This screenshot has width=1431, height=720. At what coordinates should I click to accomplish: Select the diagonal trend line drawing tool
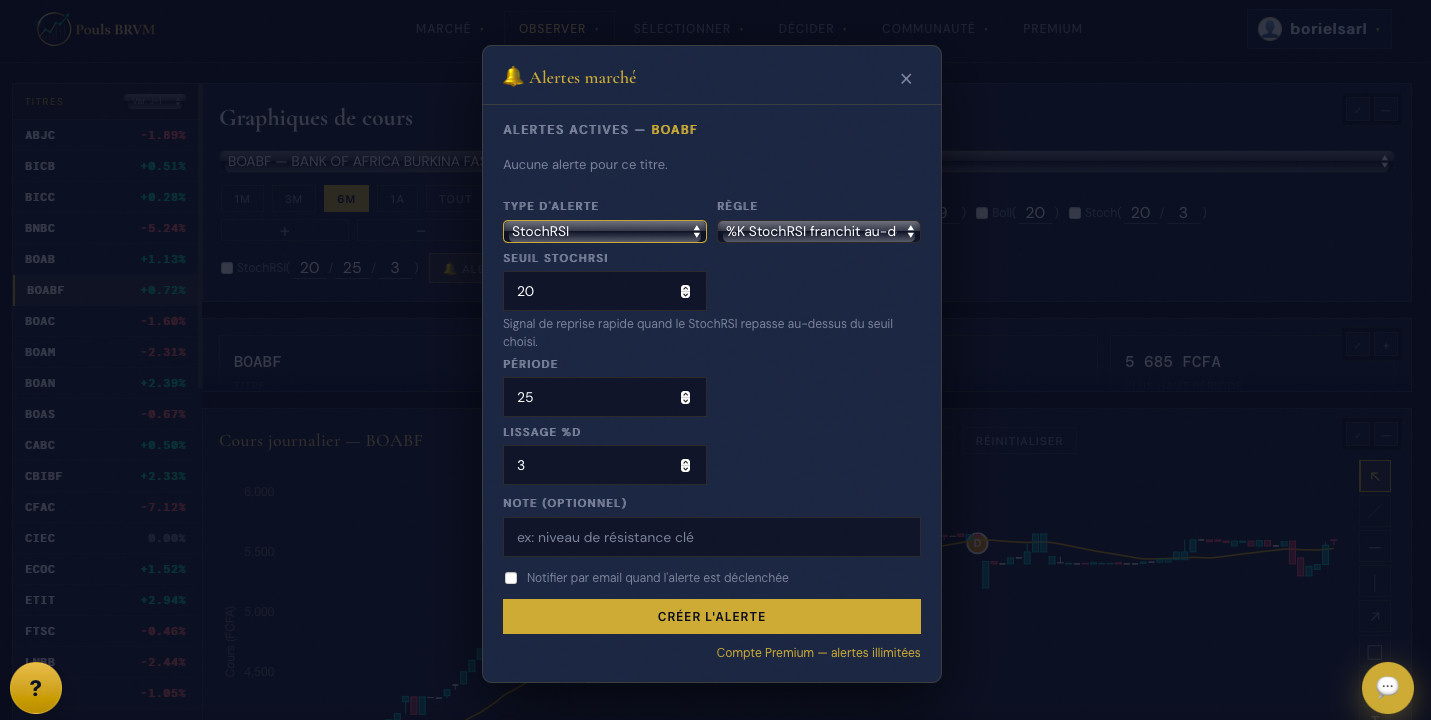(1375, 511)
